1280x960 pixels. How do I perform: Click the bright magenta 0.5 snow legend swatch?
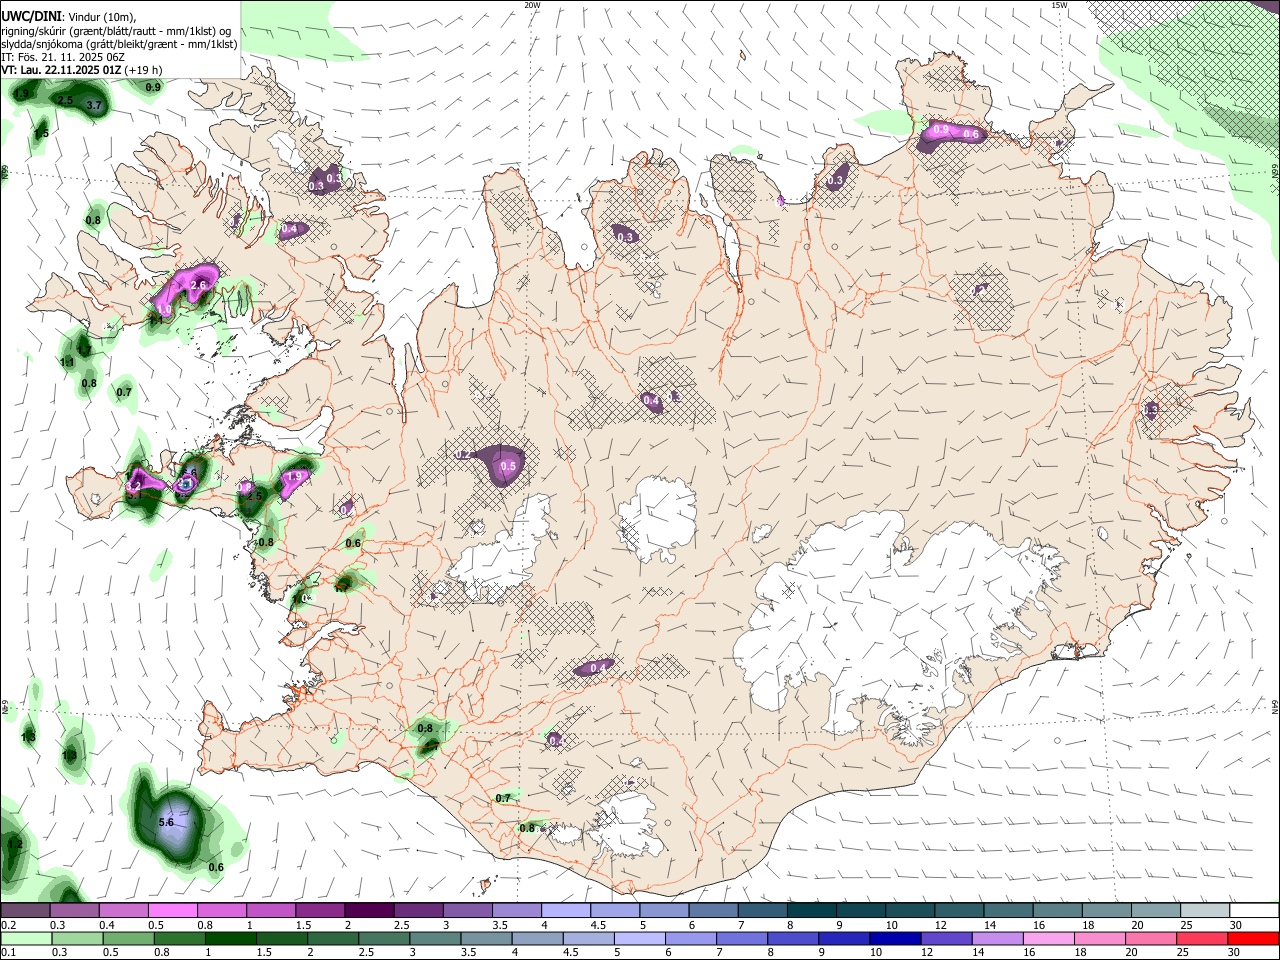[172, 911]
